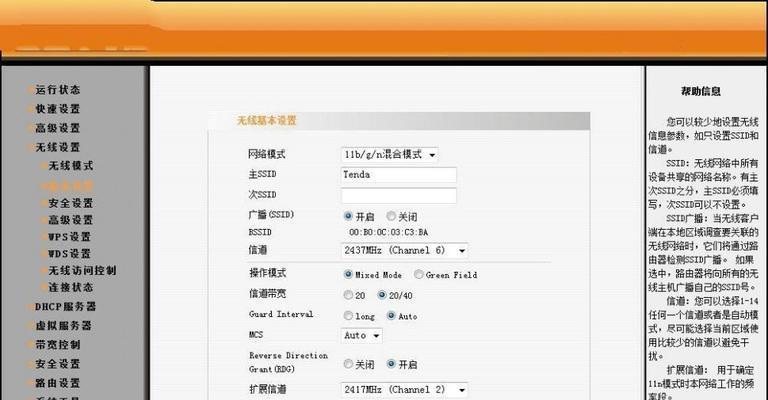Click the 帮助信息 heading
Image resolution: width=768 pixels, height=400 pixels.
click(x=700, y=91)
